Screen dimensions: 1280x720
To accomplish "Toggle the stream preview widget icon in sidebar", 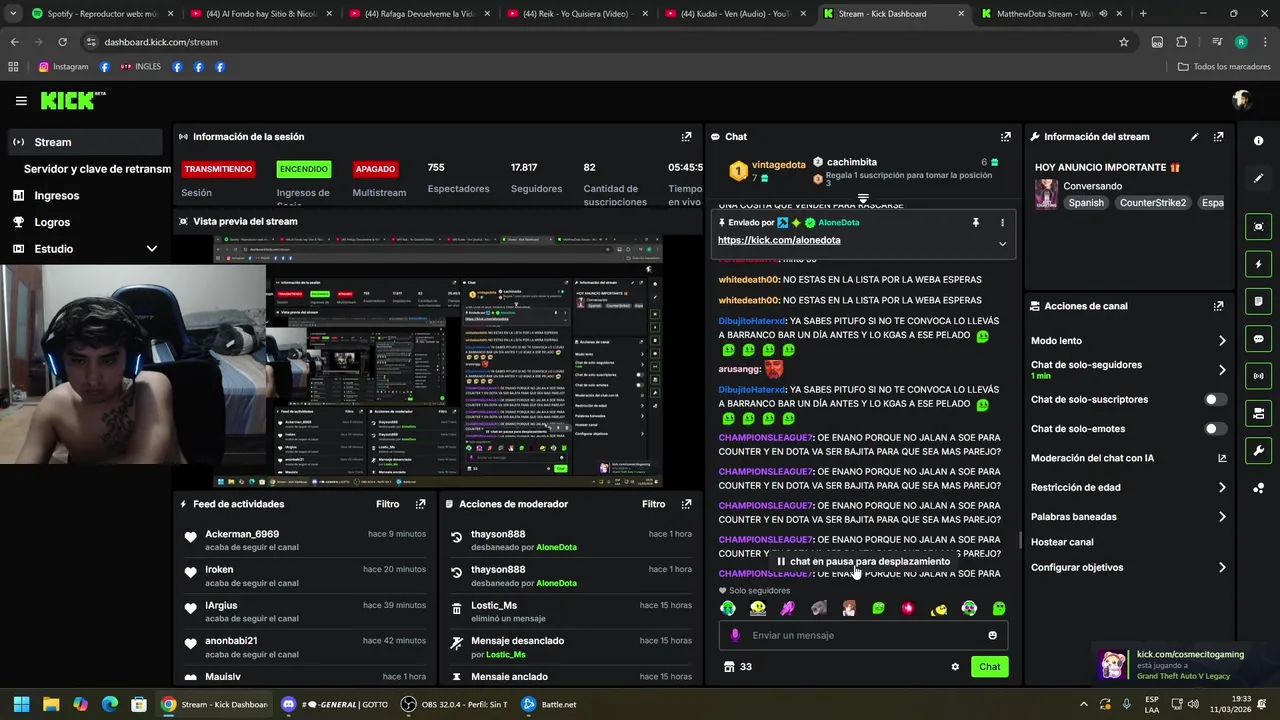I will pos(1258,227).
